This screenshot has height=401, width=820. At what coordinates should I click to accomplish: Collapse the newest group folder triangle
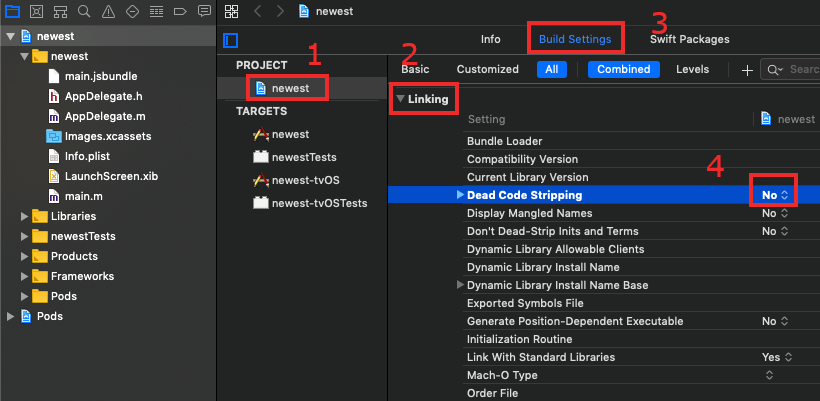coord(24,56)
